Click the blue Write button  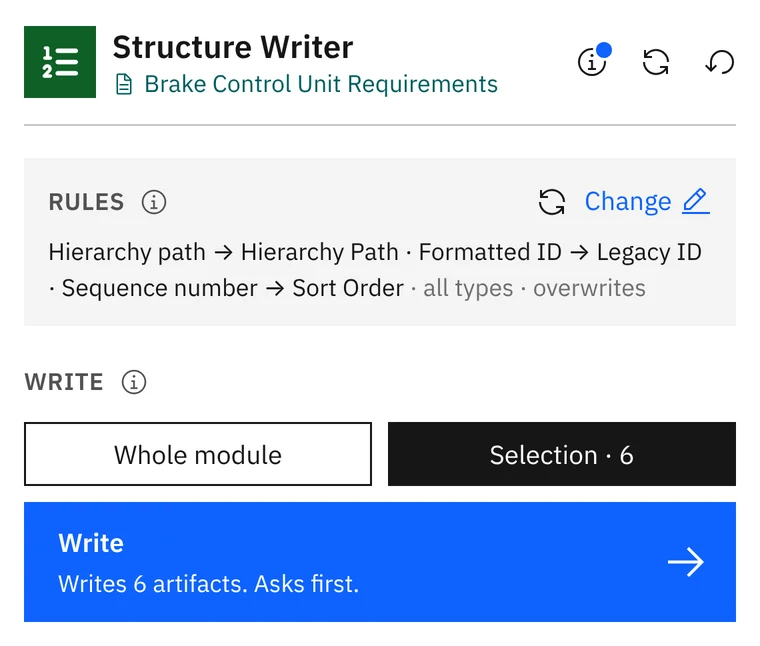(x=380, y=562)
